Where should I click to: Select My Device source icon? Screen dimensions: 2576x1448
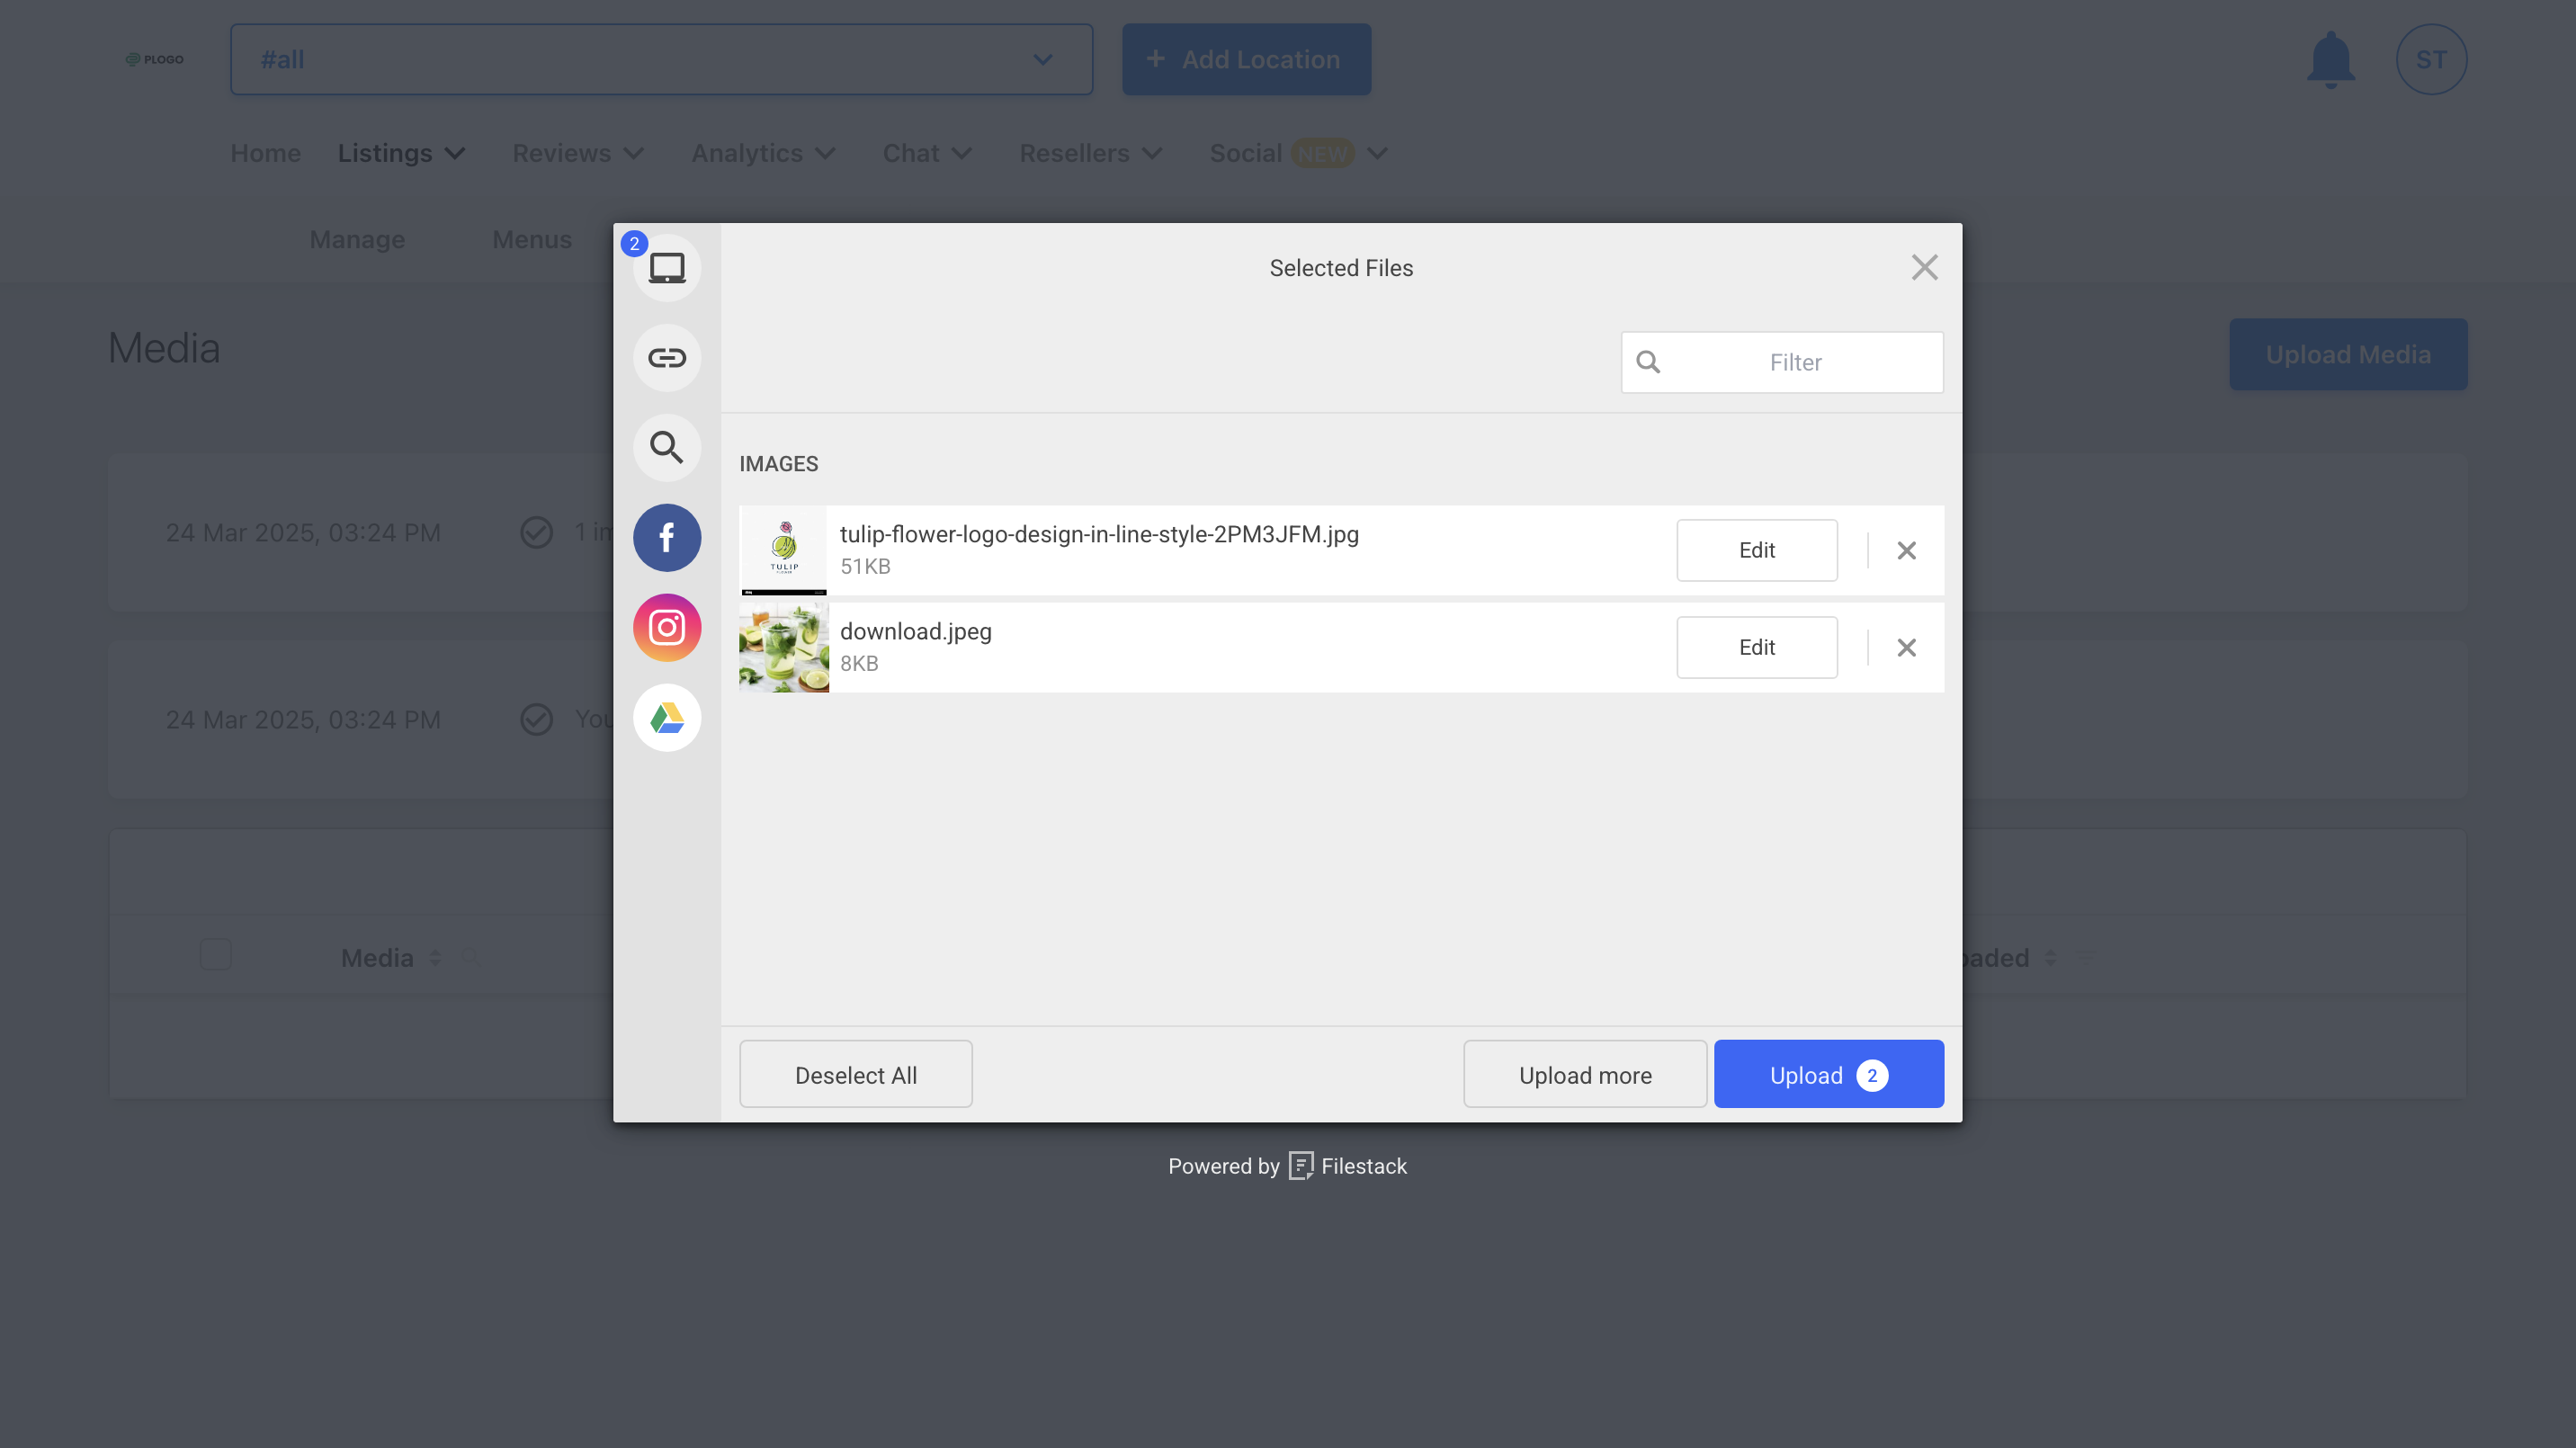(667, 268)
